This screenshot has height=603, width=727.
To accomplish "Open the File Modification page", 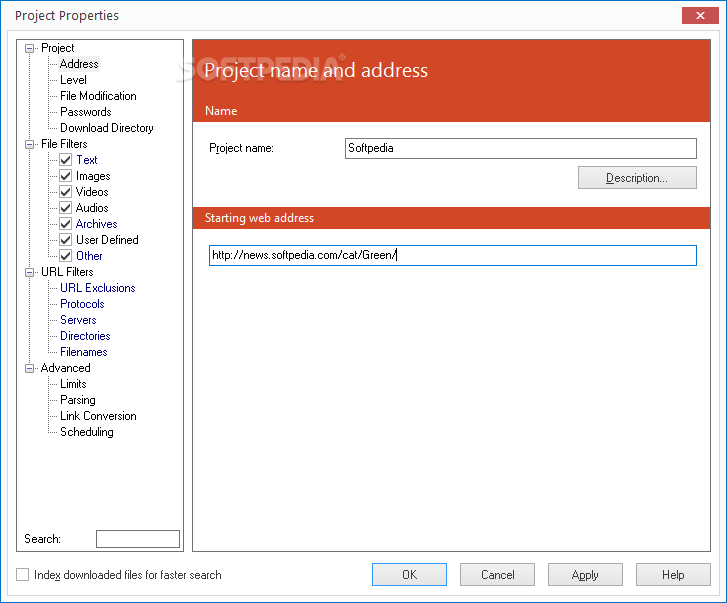I will [98, 96].
